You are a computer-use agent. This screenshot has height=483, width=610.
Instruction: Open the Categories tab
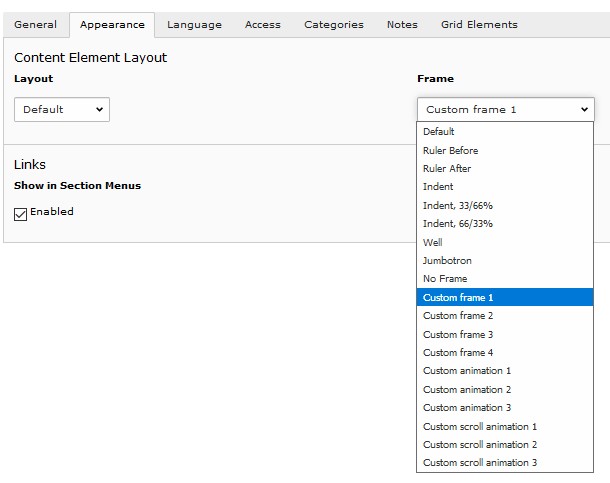click(x=333, y=25)
